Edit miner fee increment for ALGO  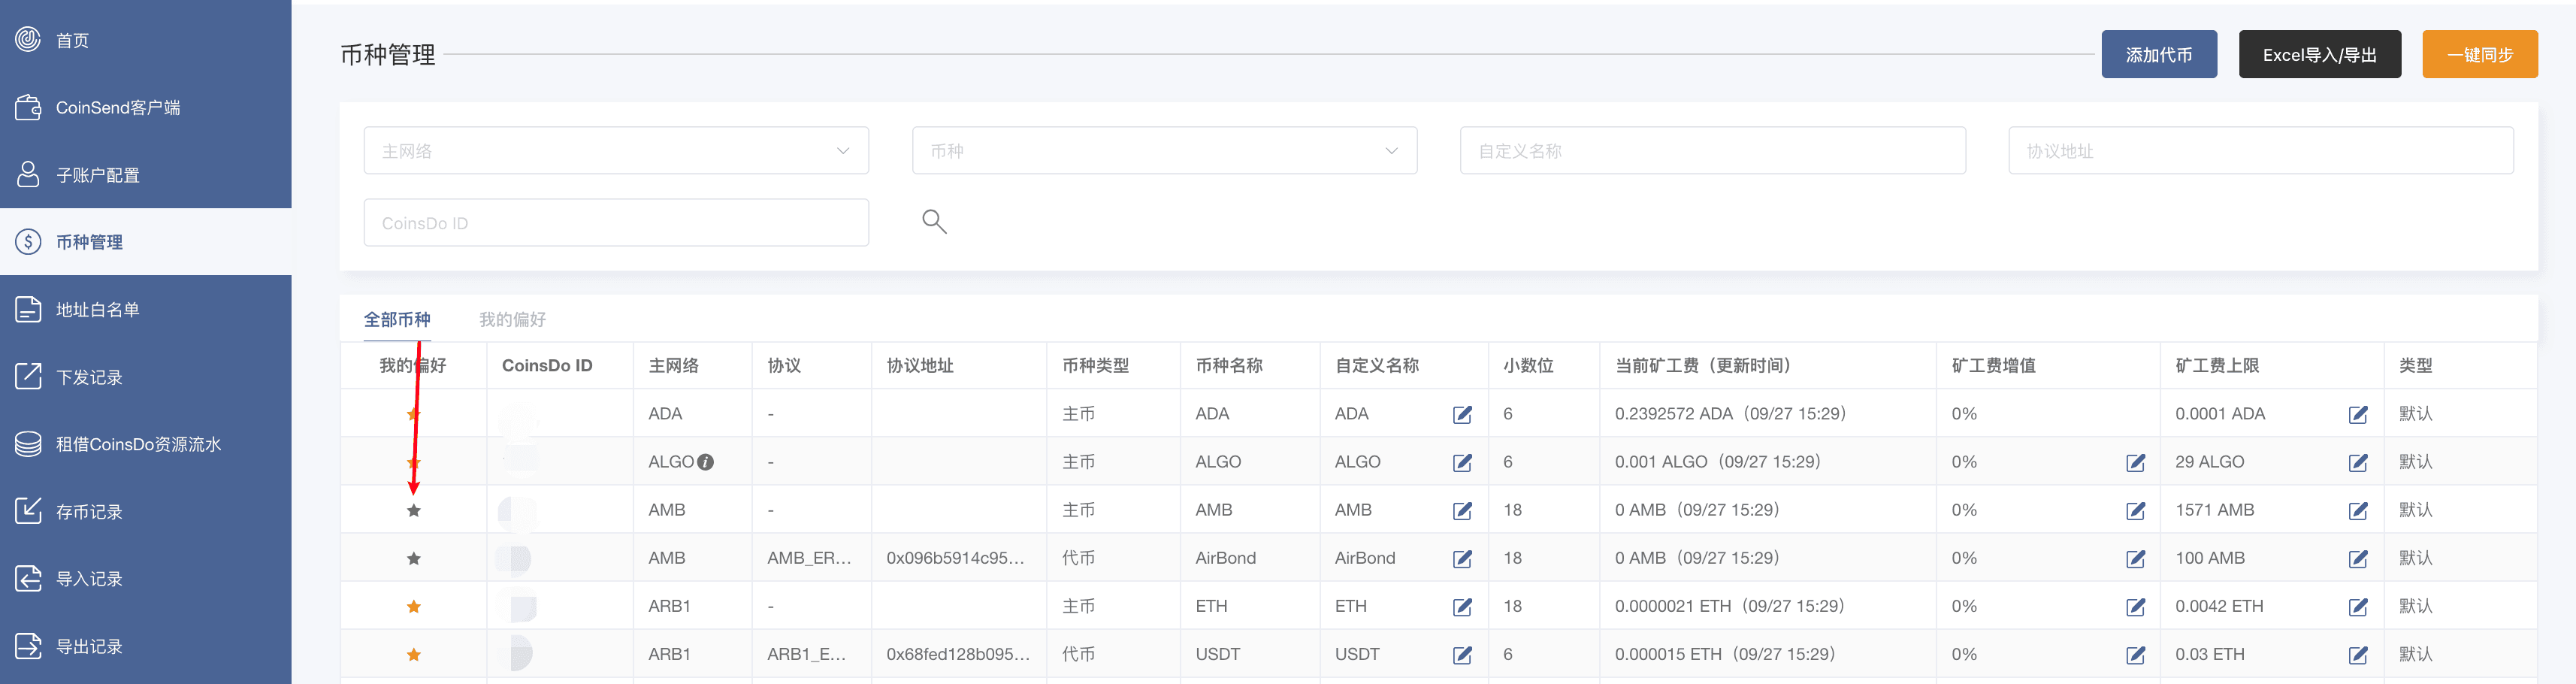coord(2134,462)
